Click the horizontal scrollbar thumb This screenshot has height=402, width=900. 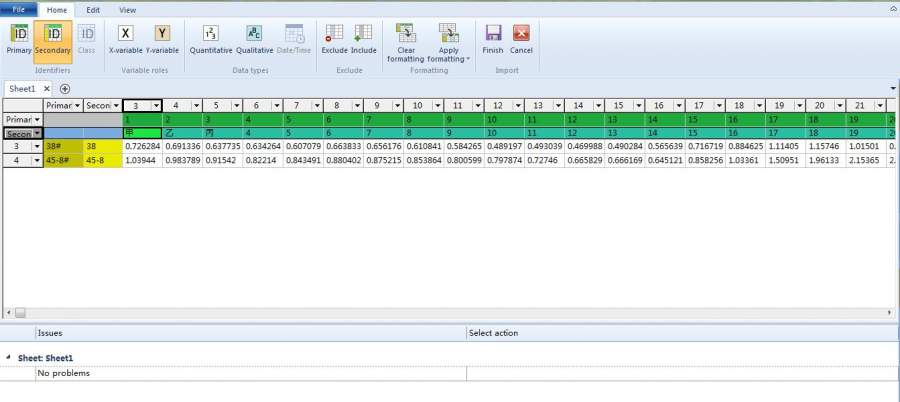pyautogui.click(x=20, y=313)
